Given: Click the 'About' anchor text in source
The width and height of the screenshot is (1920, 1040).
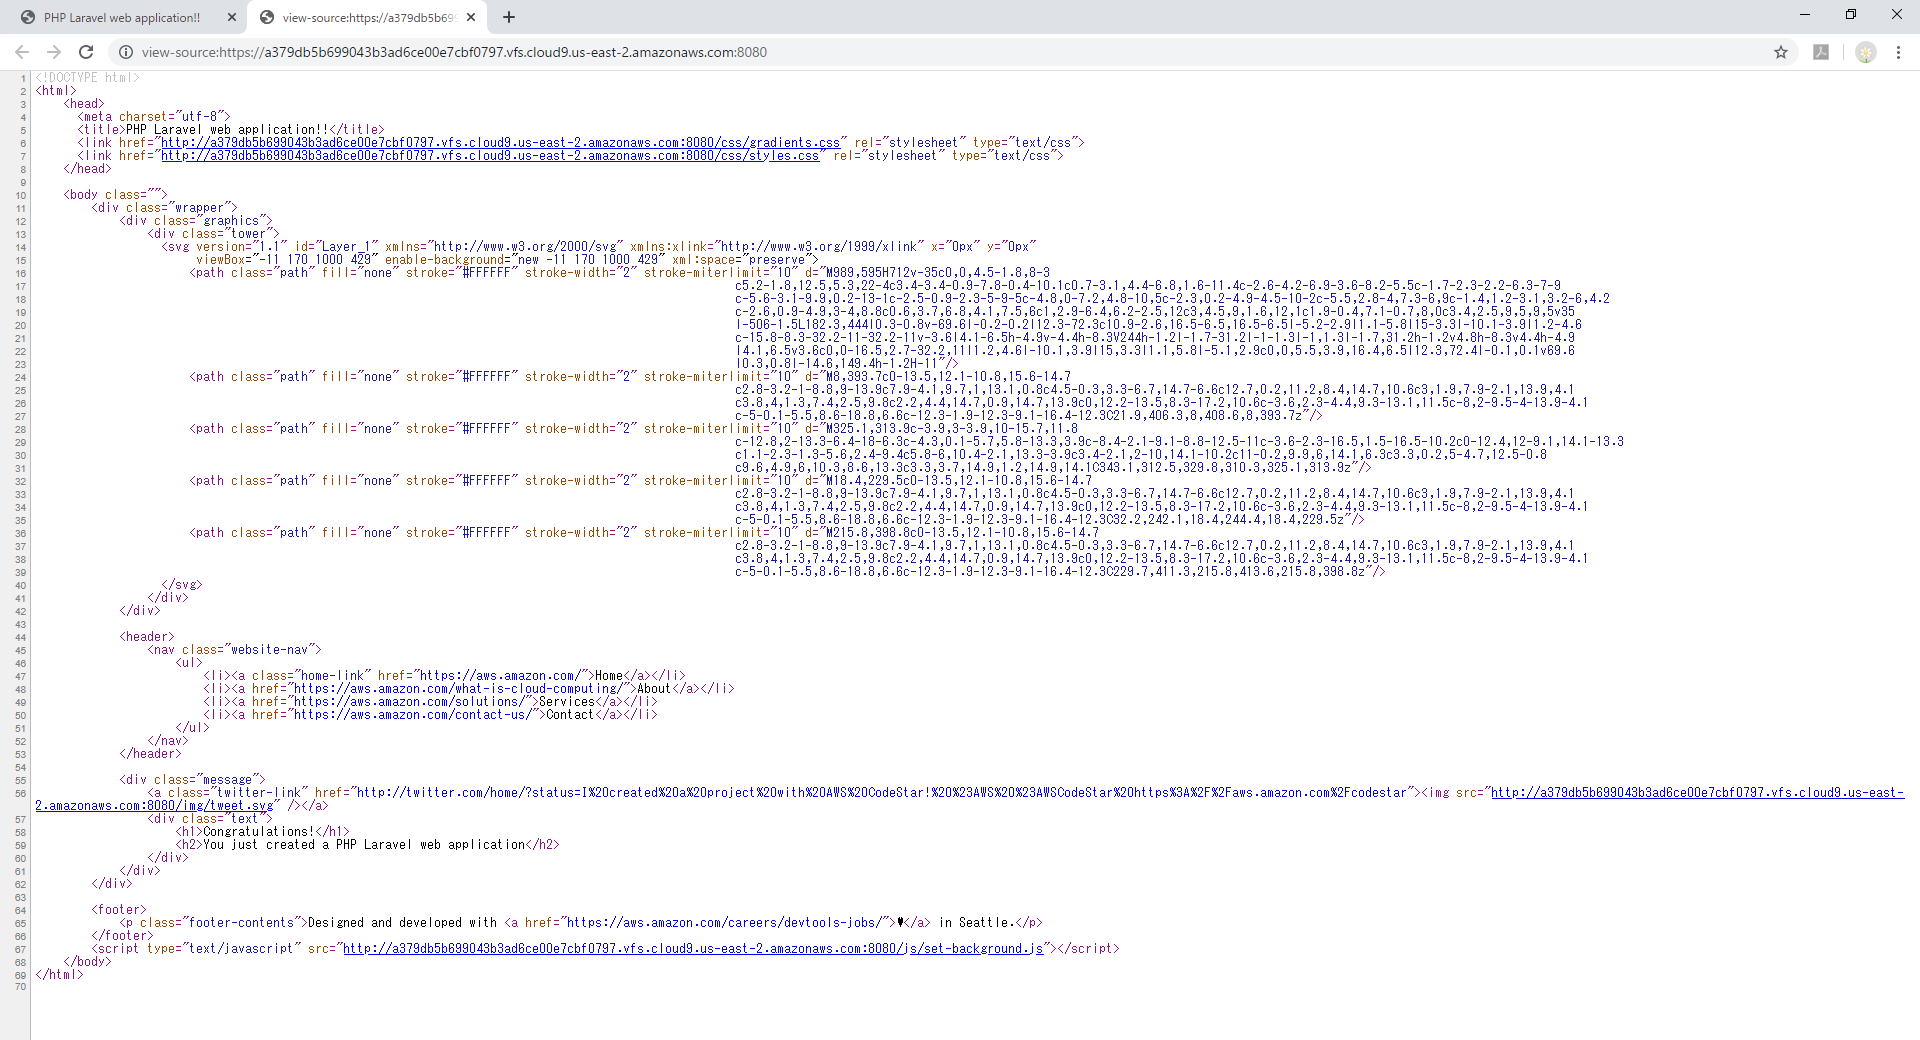Looking at the screenshot, I should (654, 689).
